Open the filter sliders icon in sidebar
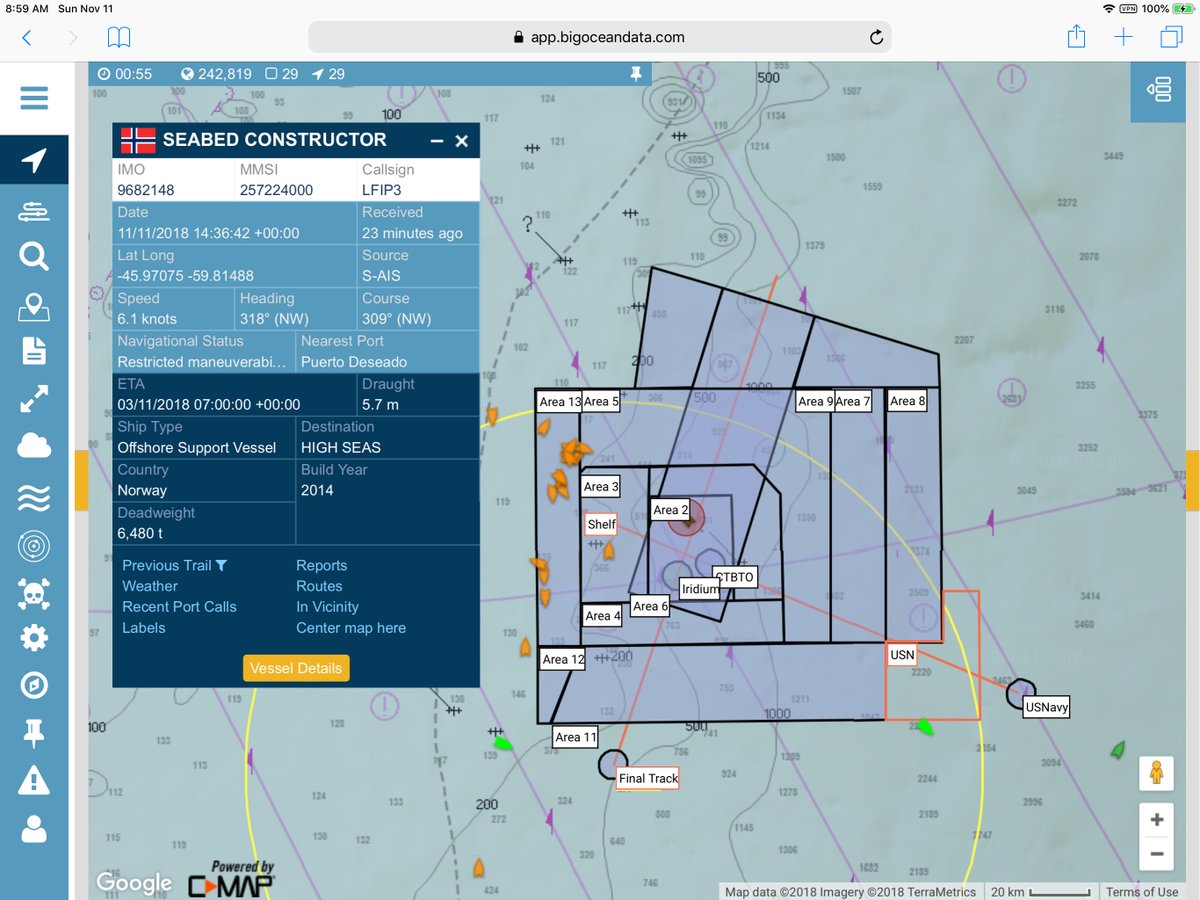Image resolution: width=1200 pixels, height=900 pixels. (34, 211)
